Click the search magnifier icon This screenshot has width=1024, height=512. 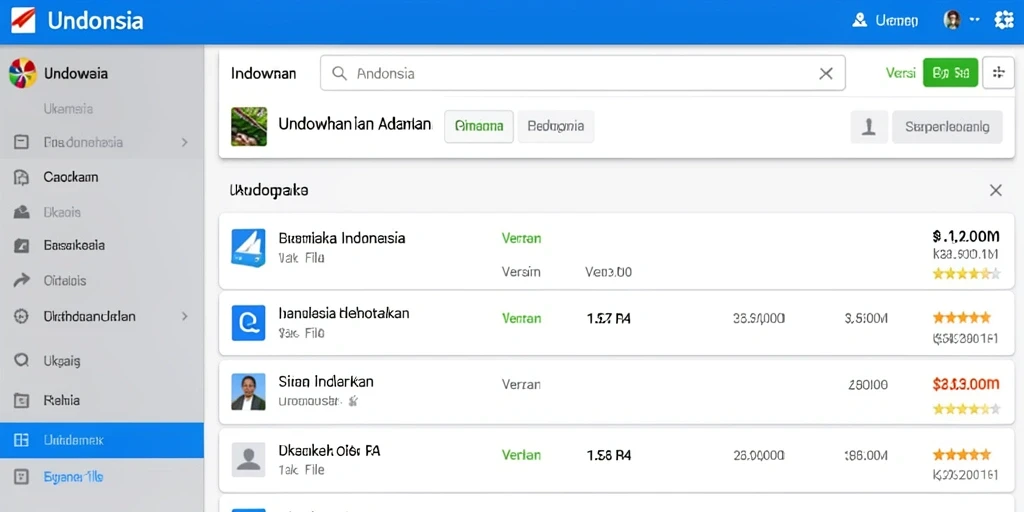tap(339, 73)
